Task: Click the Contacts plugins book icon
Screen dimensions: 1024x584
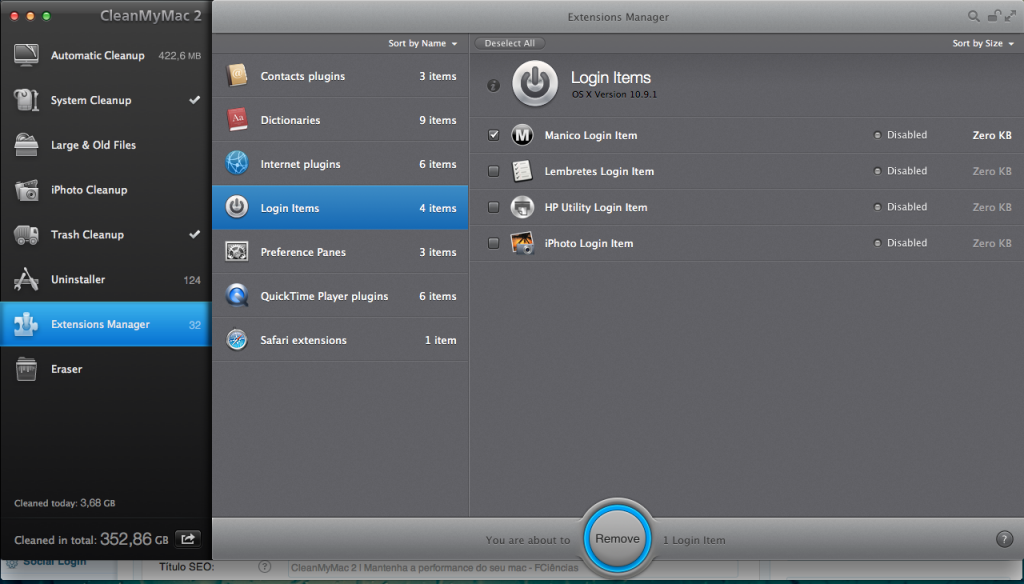Action: point(236,76)
